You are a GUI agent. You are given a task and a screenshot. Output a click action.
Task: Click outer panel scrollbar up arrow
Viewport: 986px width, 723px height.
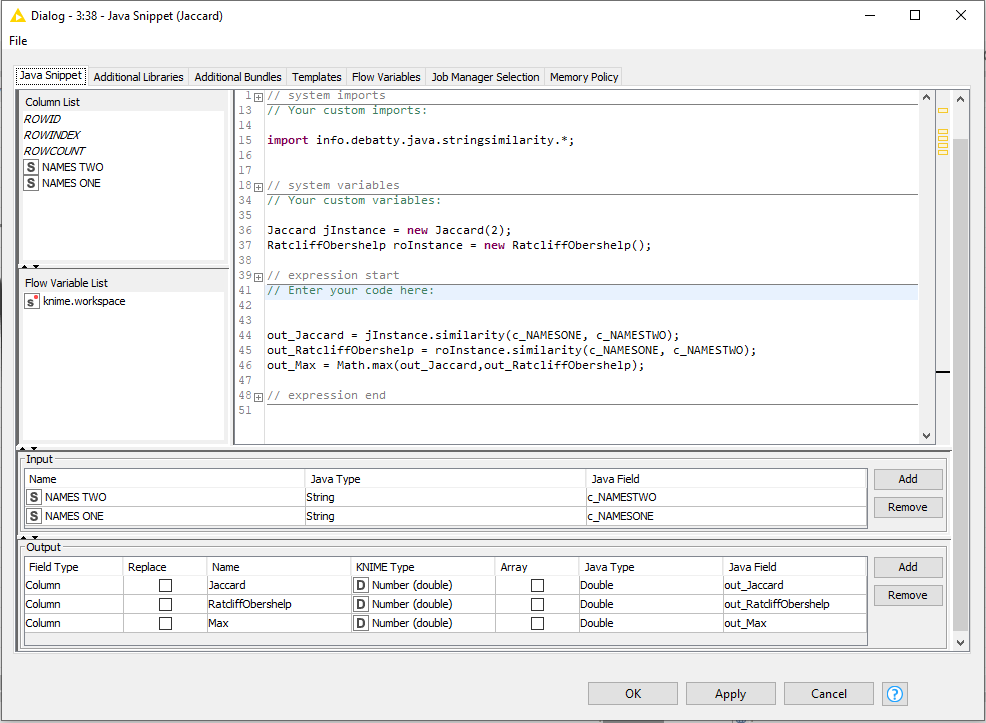pos(960,99)
